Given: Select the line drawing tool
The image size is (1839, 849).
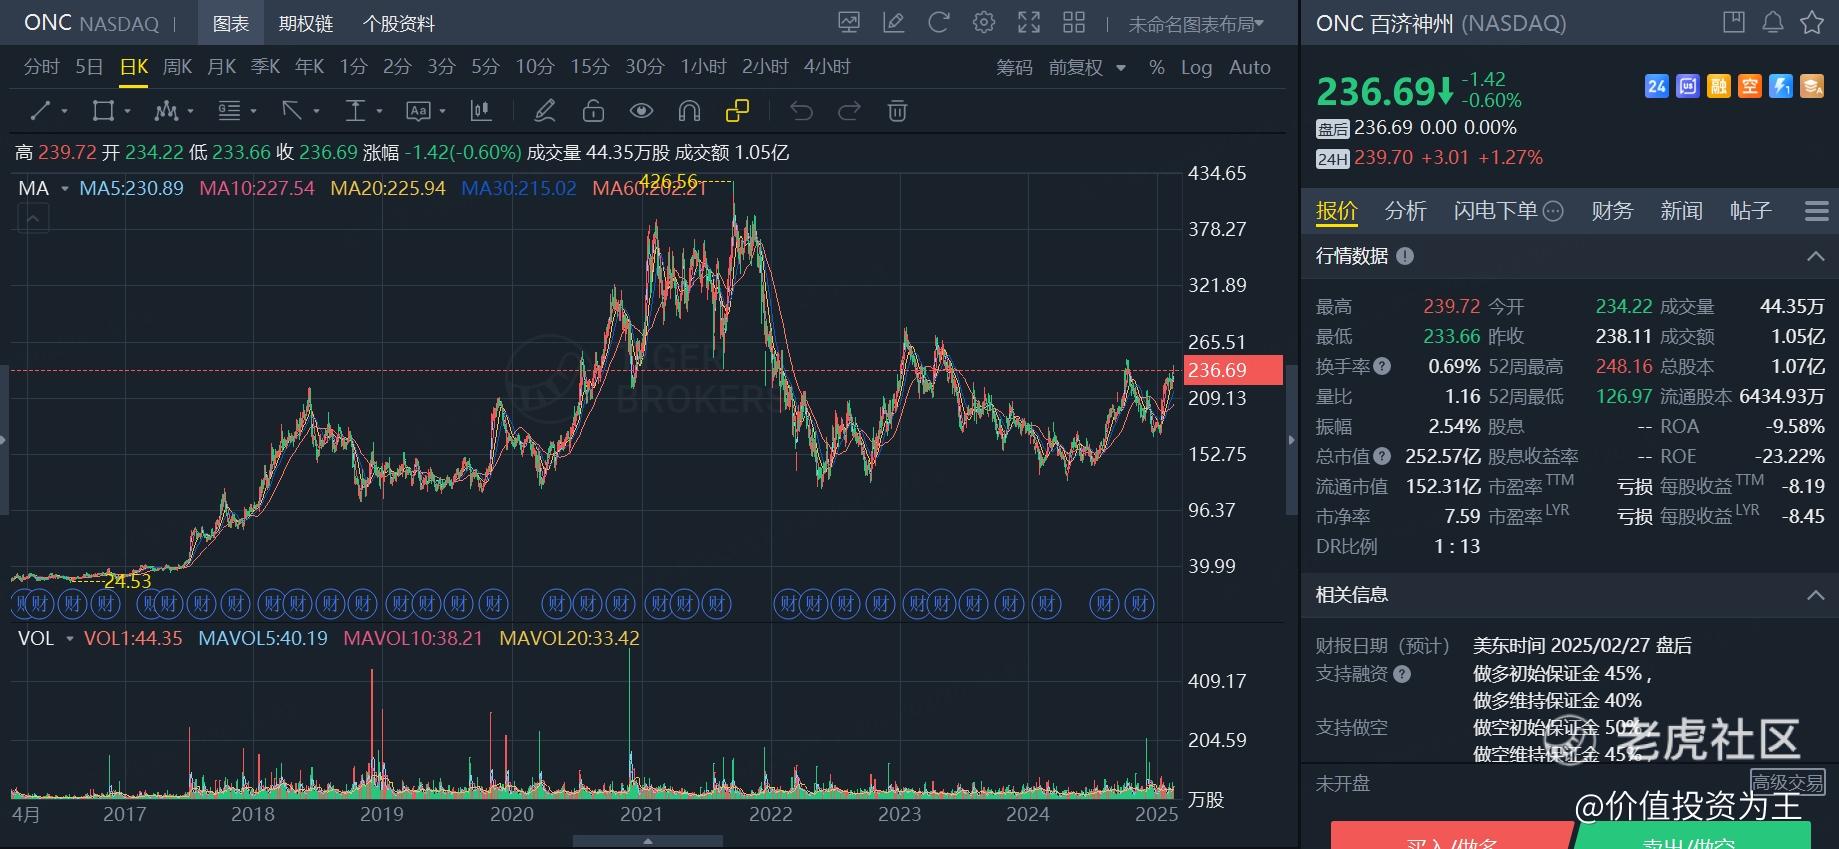Looking at the screenshot, I should coord(41,111).
